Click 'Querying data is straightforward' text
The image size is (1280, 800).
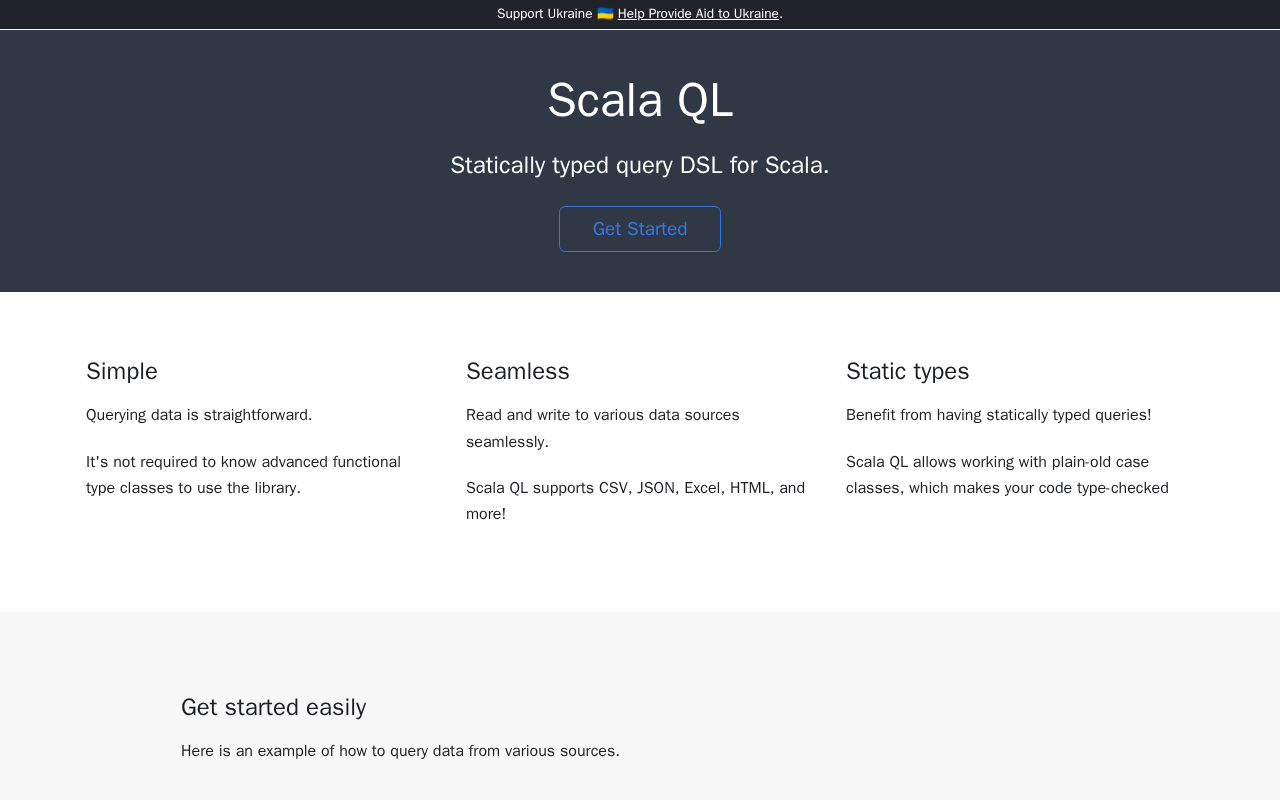(199, 415)
